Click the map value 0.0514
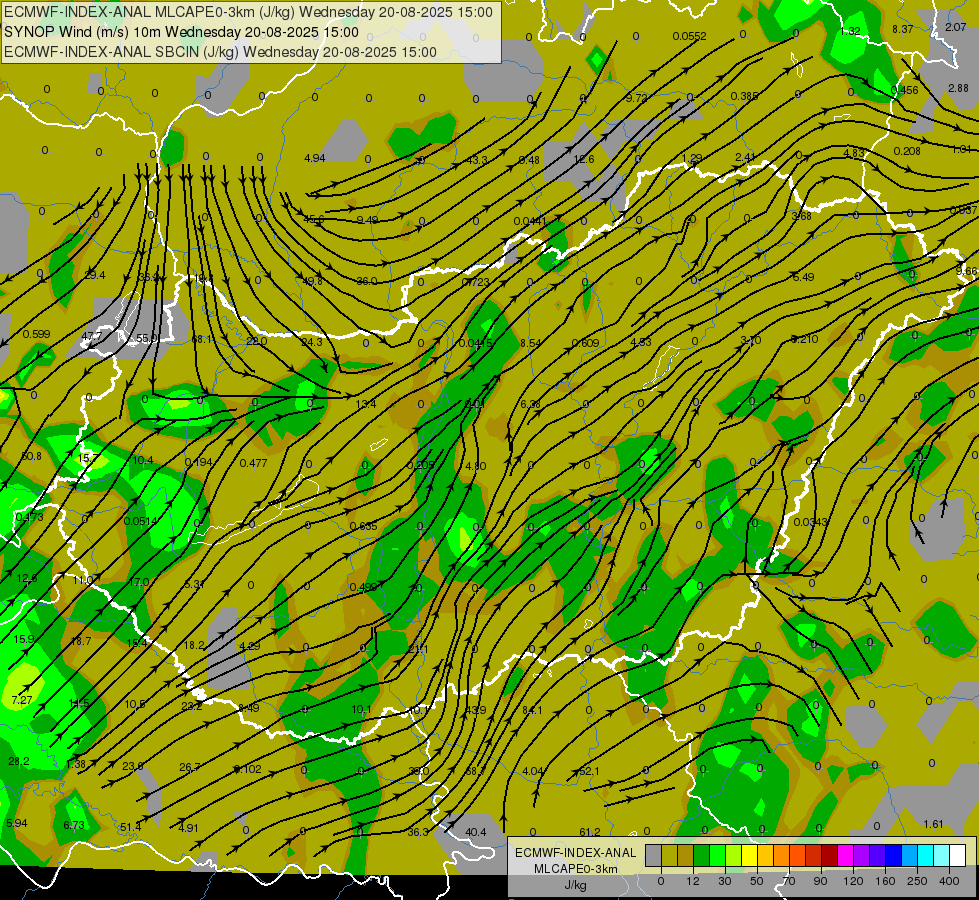 tap(141, 521)
